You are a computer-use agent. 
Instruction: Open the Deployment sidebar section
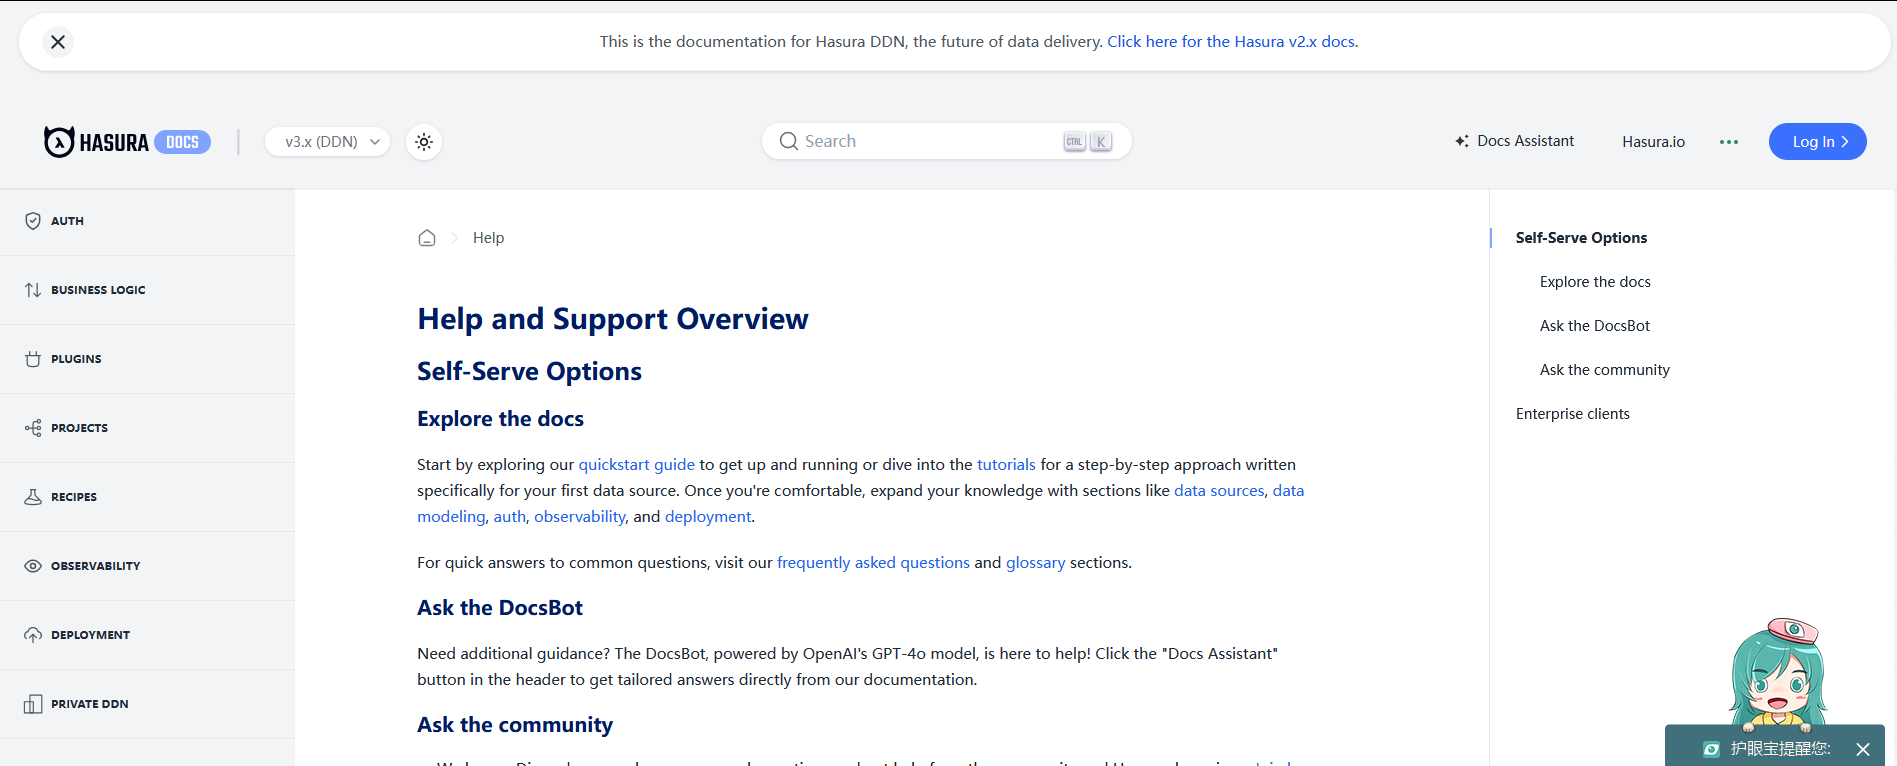147,635
